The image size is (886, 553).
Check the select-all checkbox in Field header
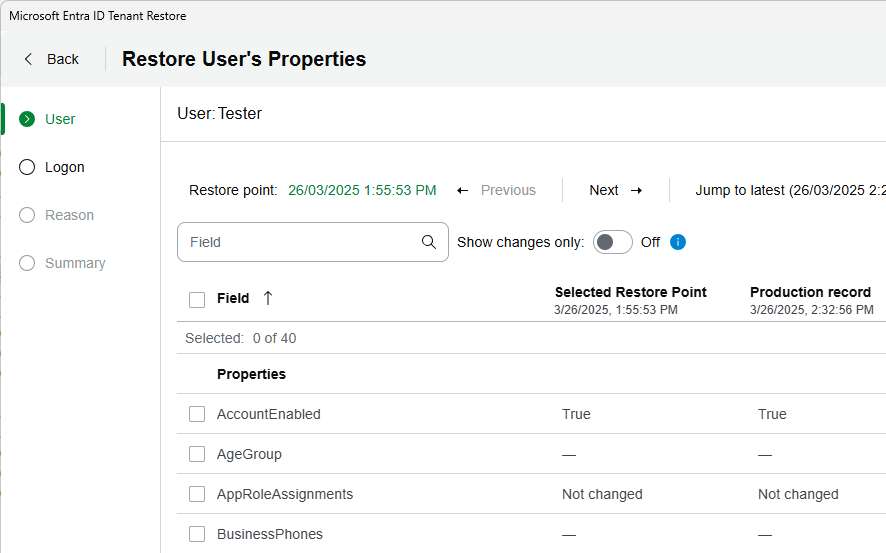197,299
